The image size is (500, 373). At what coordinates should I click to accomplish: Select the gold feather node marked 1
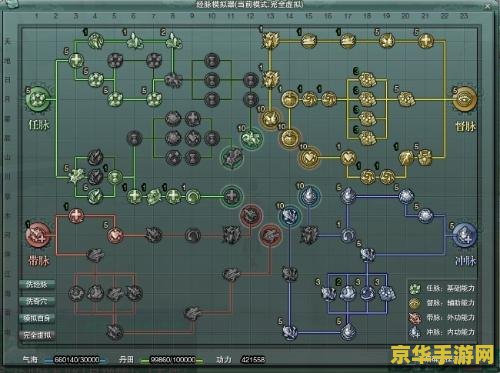[x=406, y=157]
